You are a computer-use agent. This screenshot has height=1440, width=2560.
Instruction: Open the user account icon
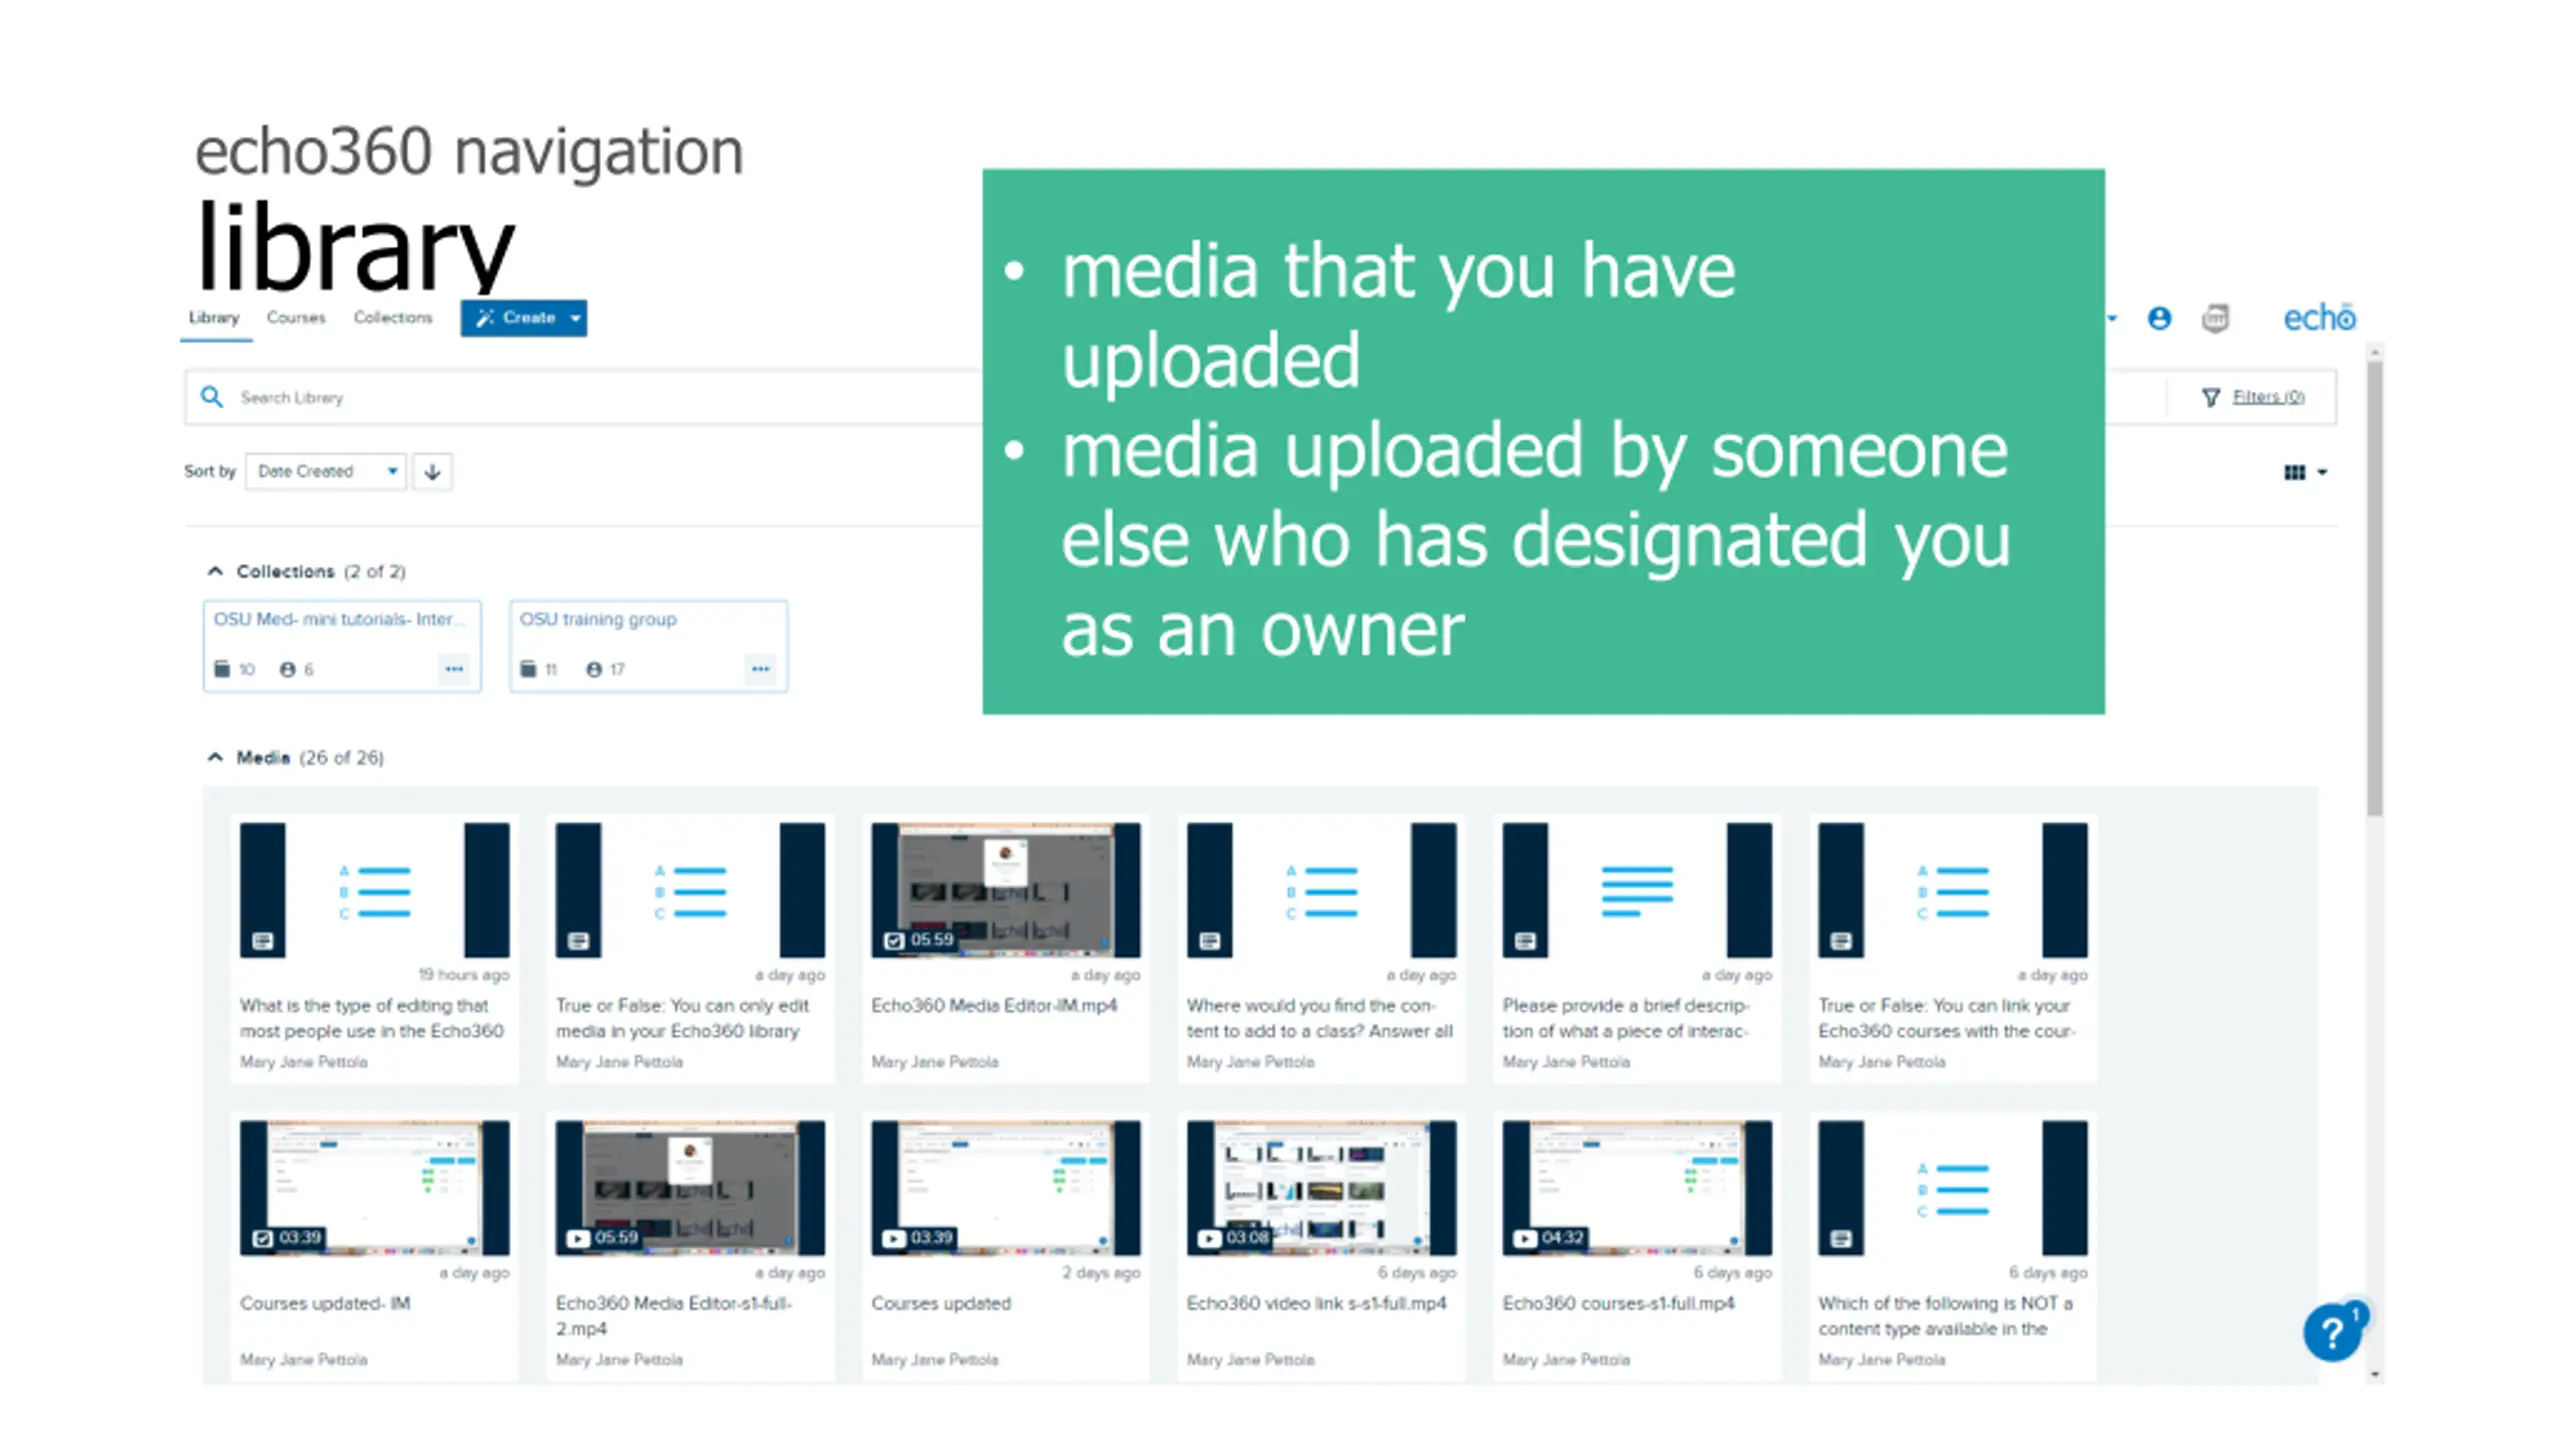[x=2159, y=318]
